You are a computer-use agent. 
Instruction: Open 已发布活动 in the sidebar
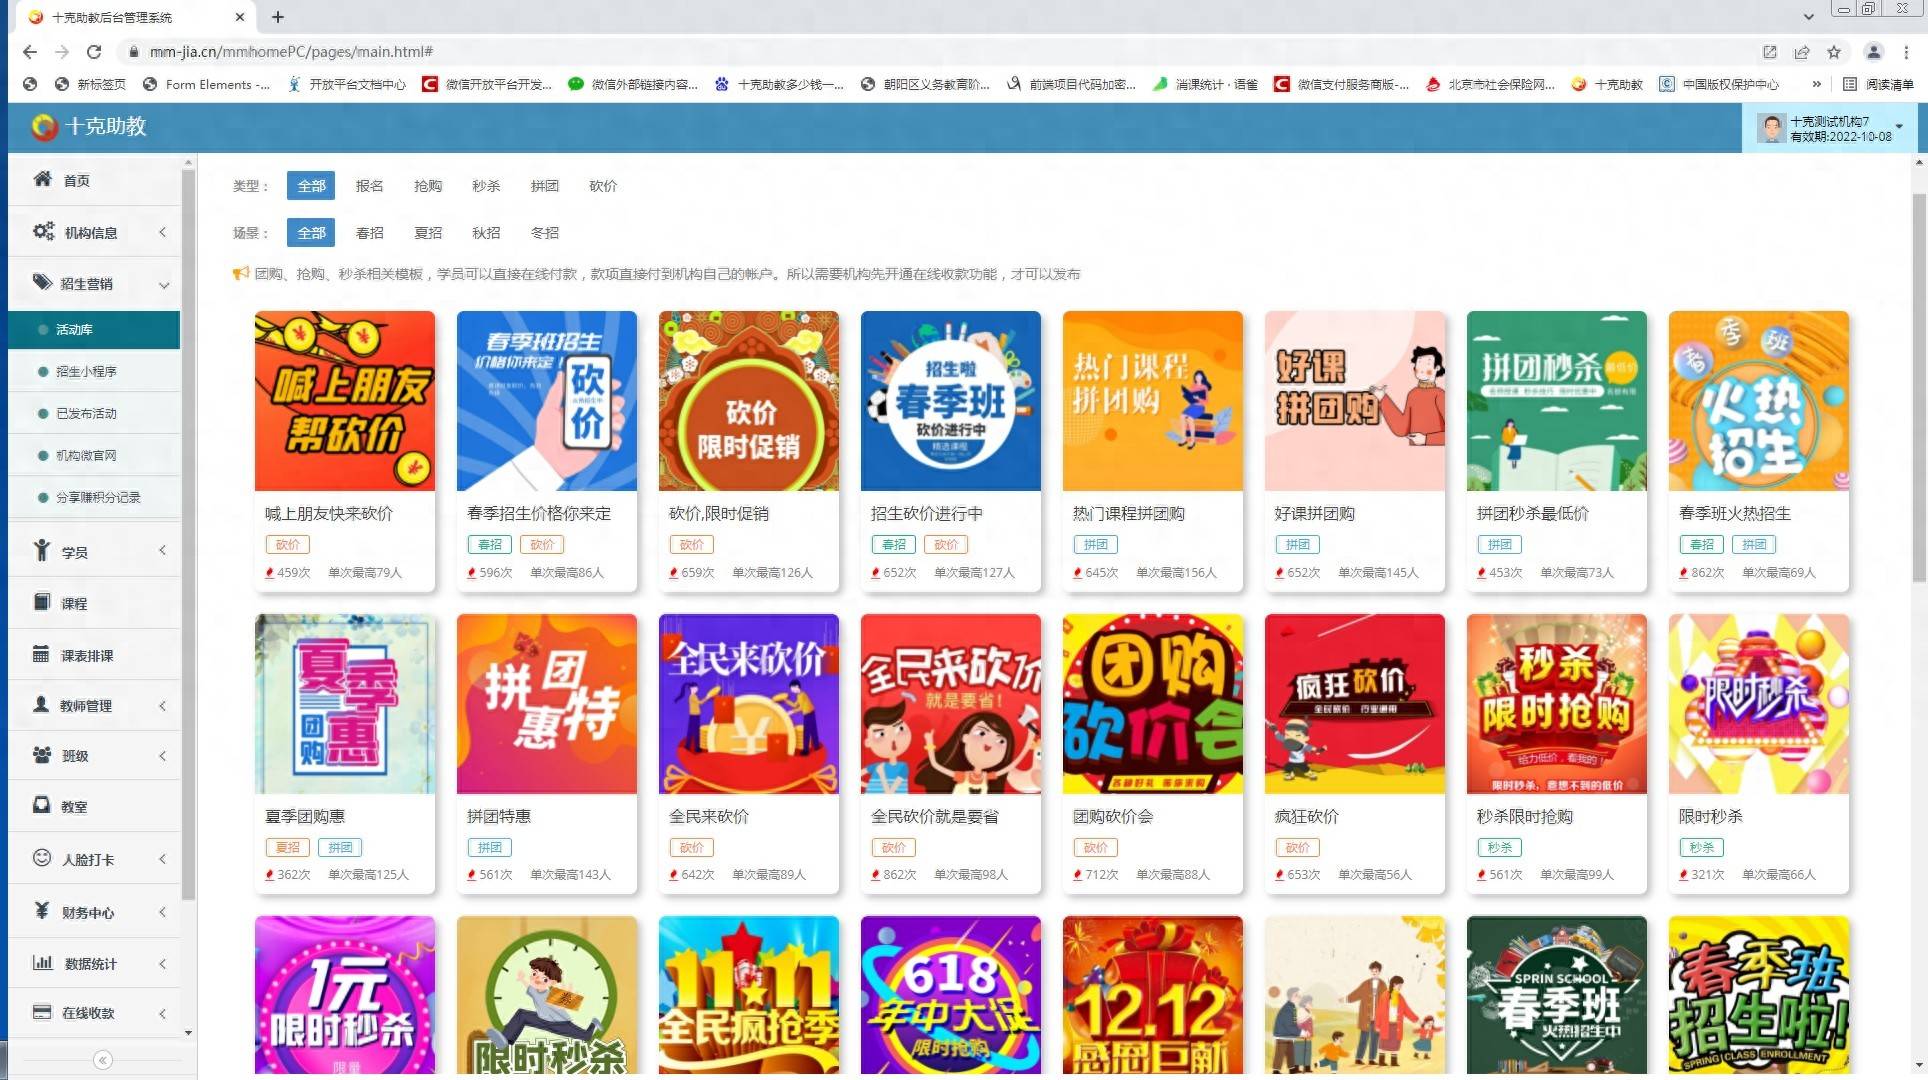pyautogui.click(x=86, y=413)
